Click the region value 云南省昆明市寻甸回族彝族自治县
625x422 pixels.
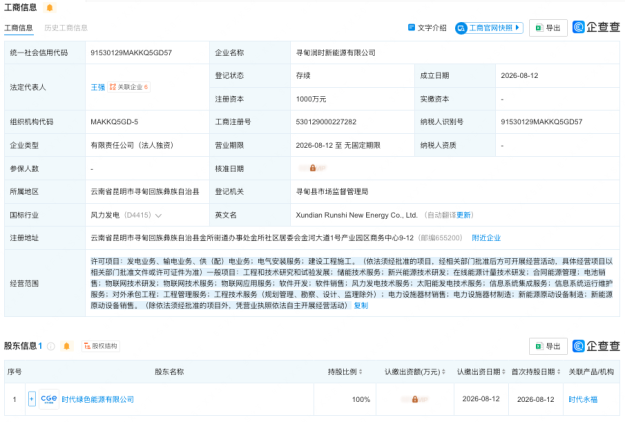click(x=145, y=192)
